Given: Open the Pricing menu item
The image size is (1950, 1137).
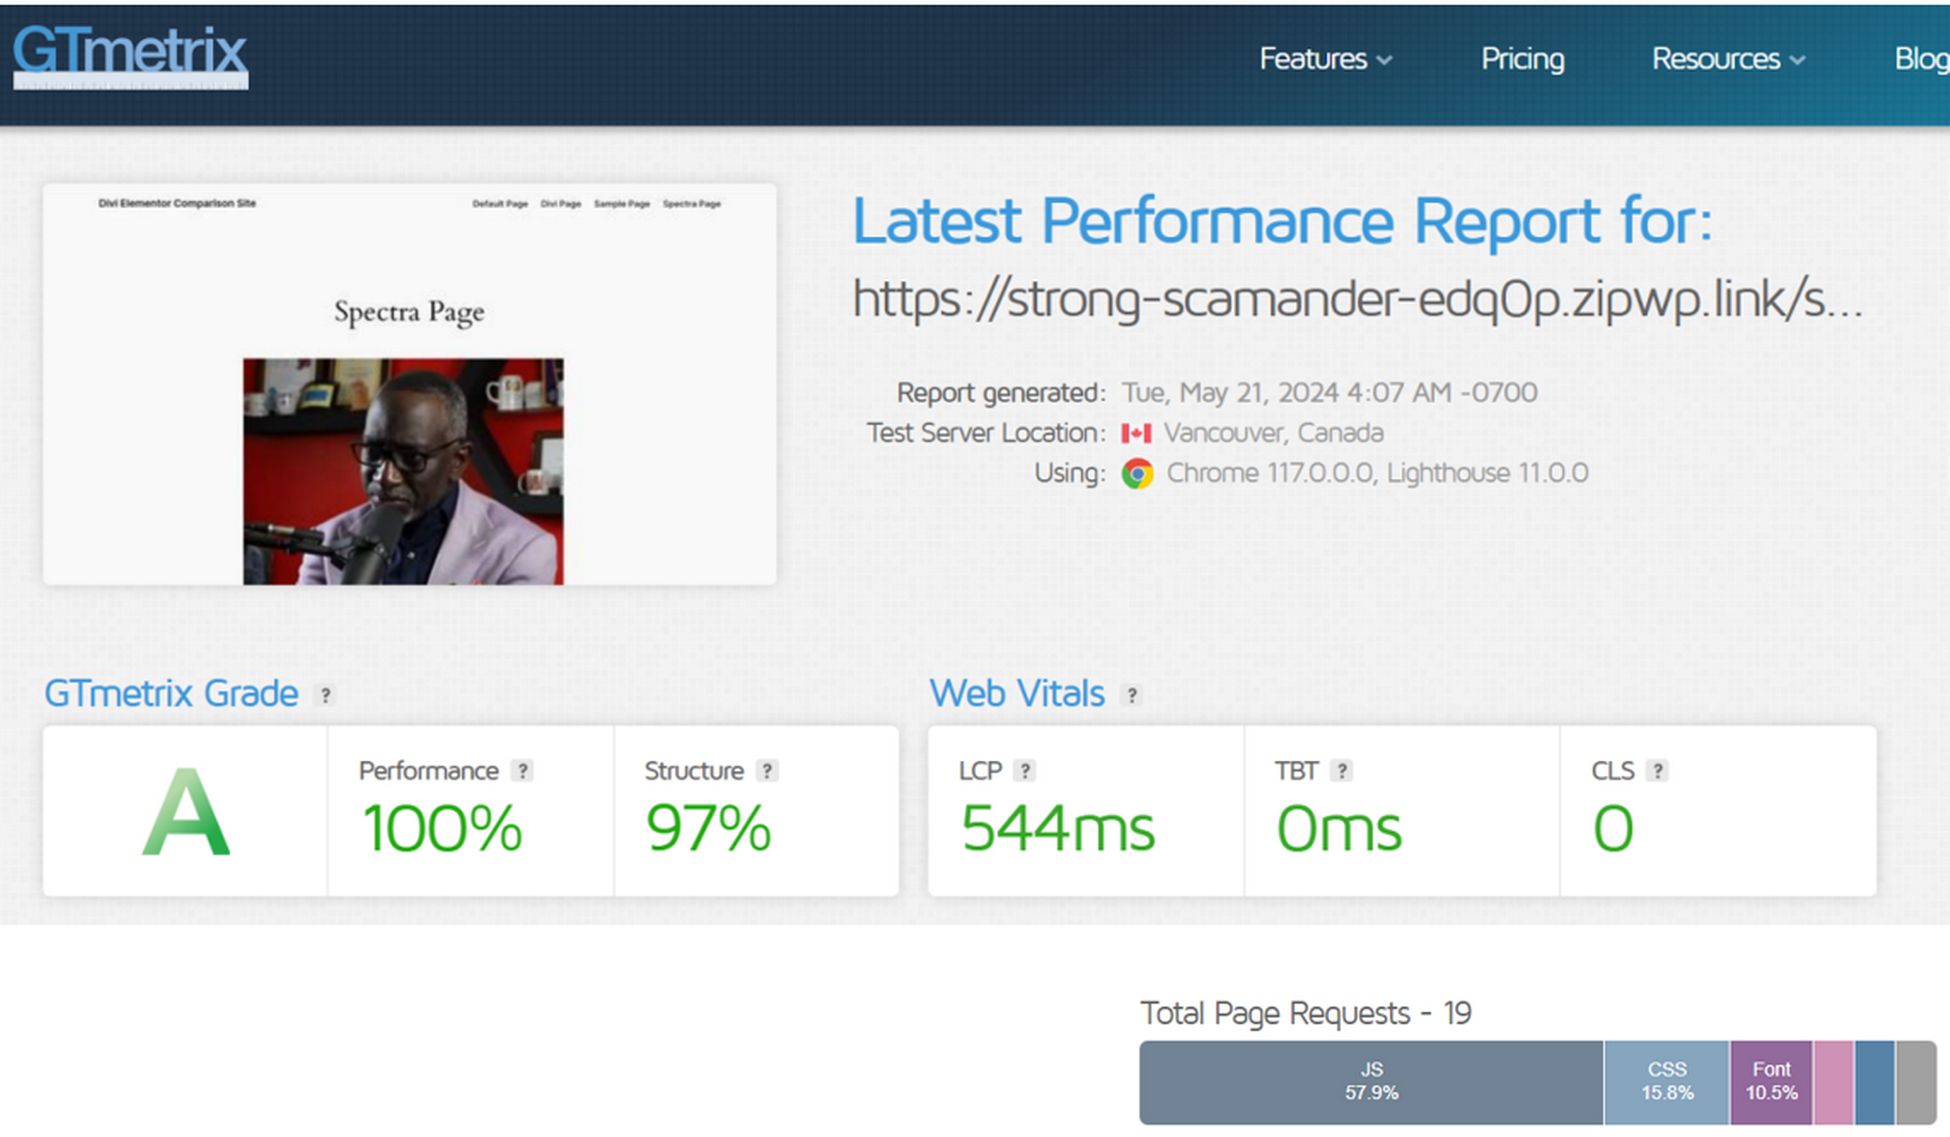Looking at the screenshot, I should point(1522,60).
